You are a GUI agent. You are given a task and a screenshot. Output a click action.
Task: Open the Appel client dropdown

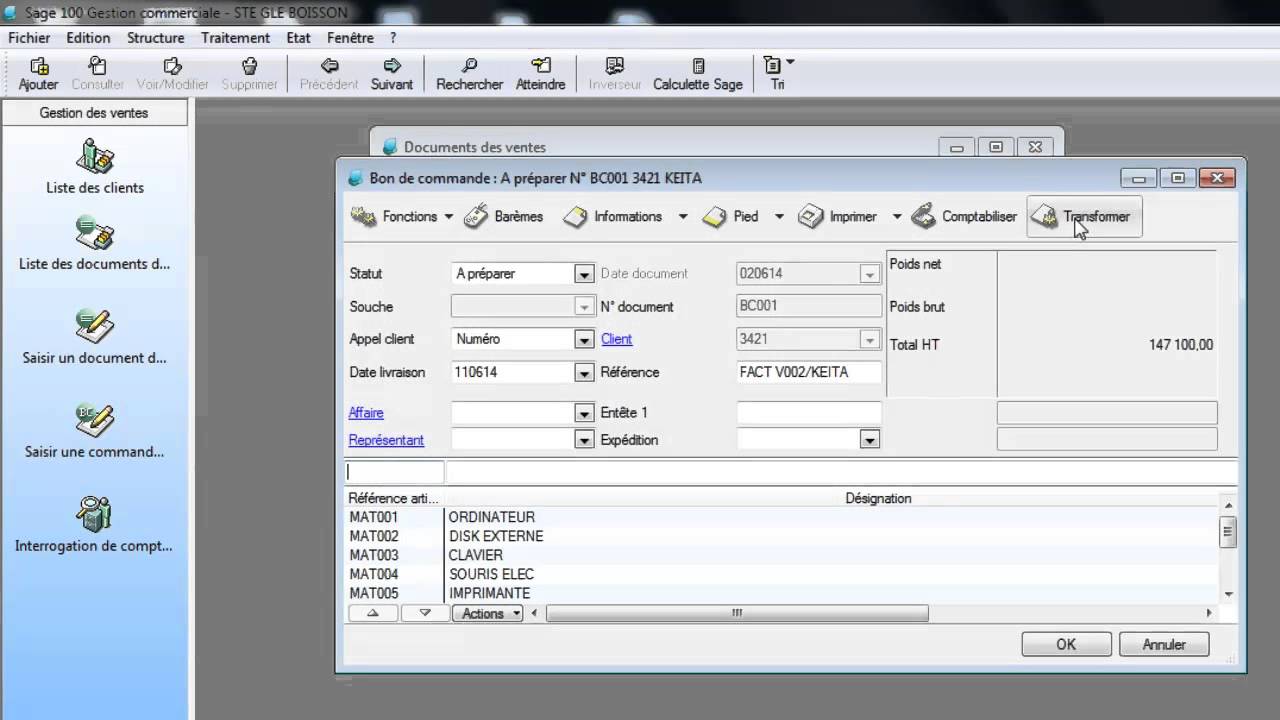point(584,340)
